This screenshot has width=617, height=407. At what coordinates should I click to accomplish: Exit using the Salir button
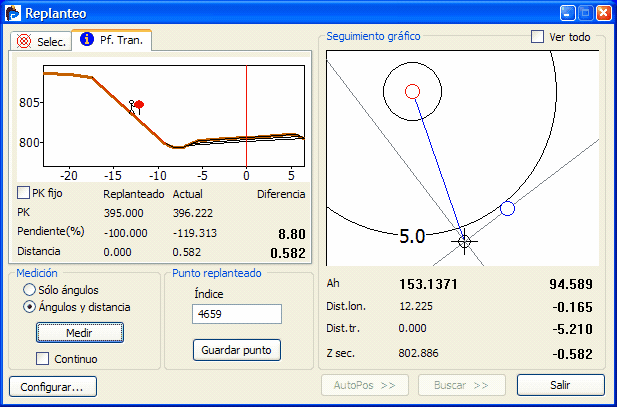pos(560,385)
